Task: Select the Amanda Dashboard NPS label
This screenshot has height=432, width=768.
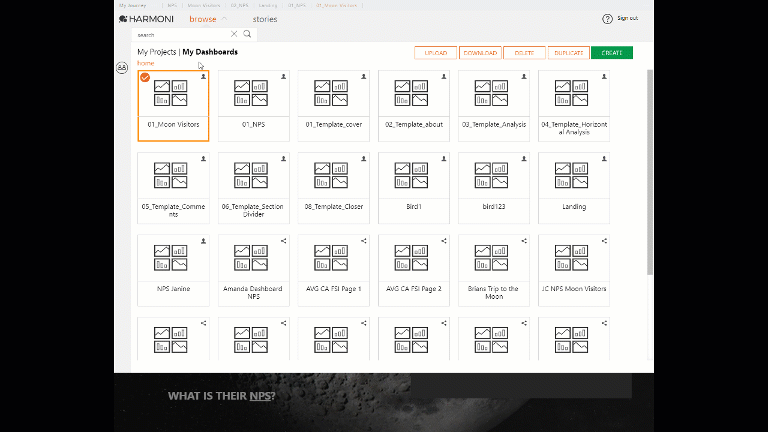Action: 253,292
